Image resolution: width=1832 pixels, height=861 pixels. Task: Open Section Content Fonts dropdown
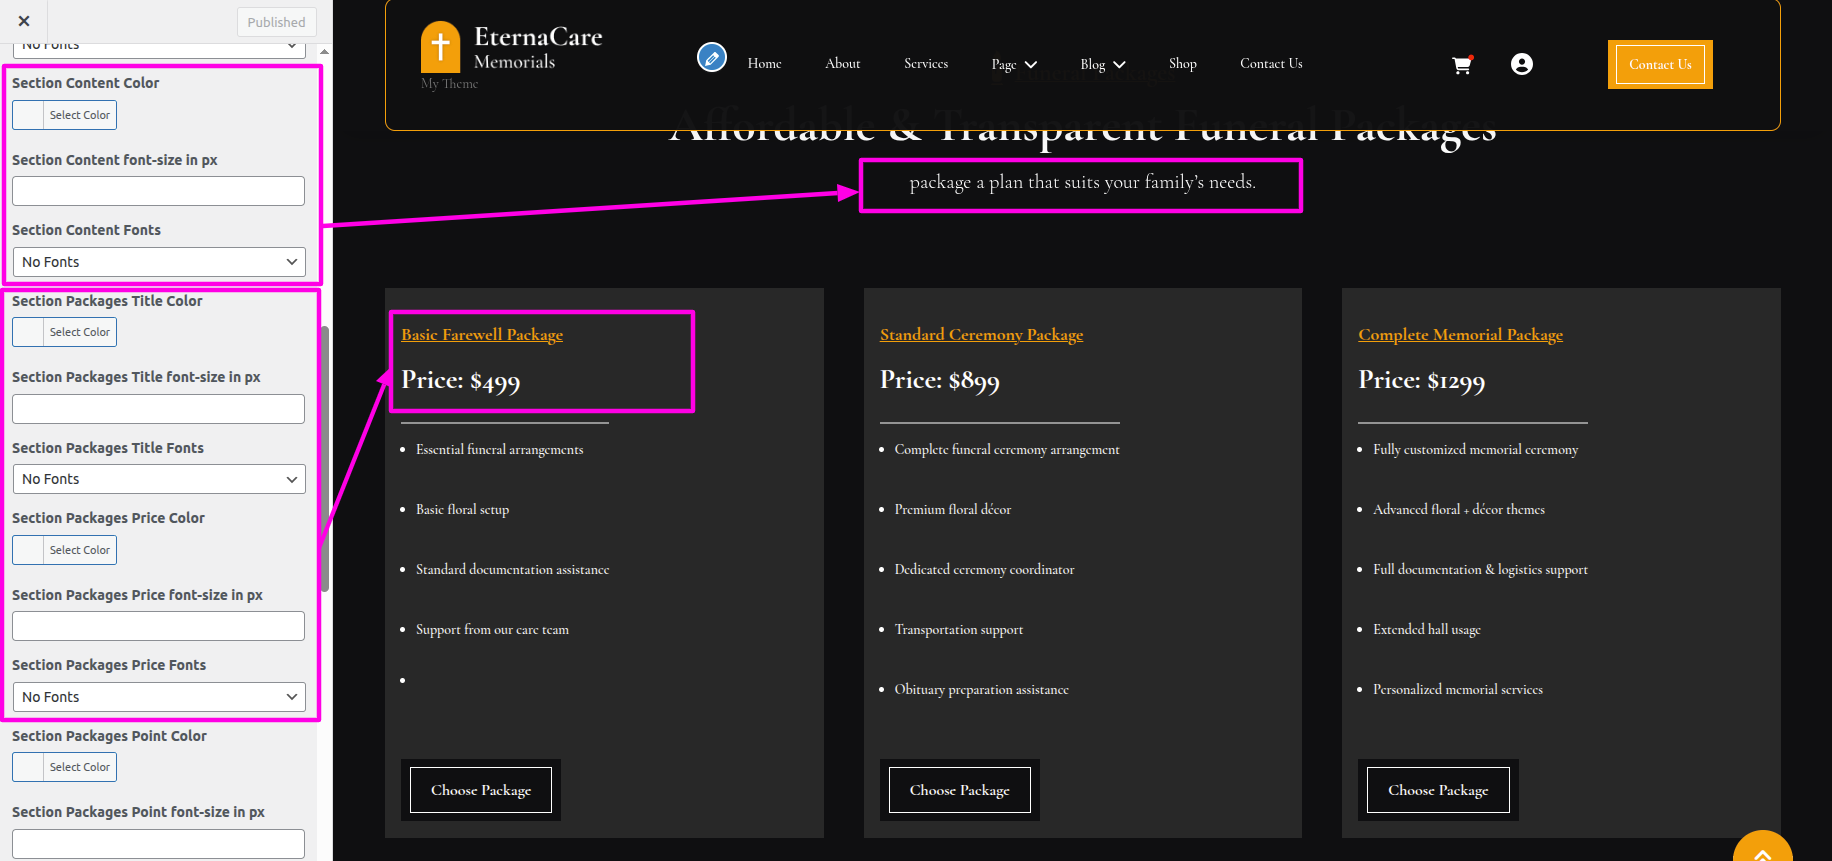(159, 262)
